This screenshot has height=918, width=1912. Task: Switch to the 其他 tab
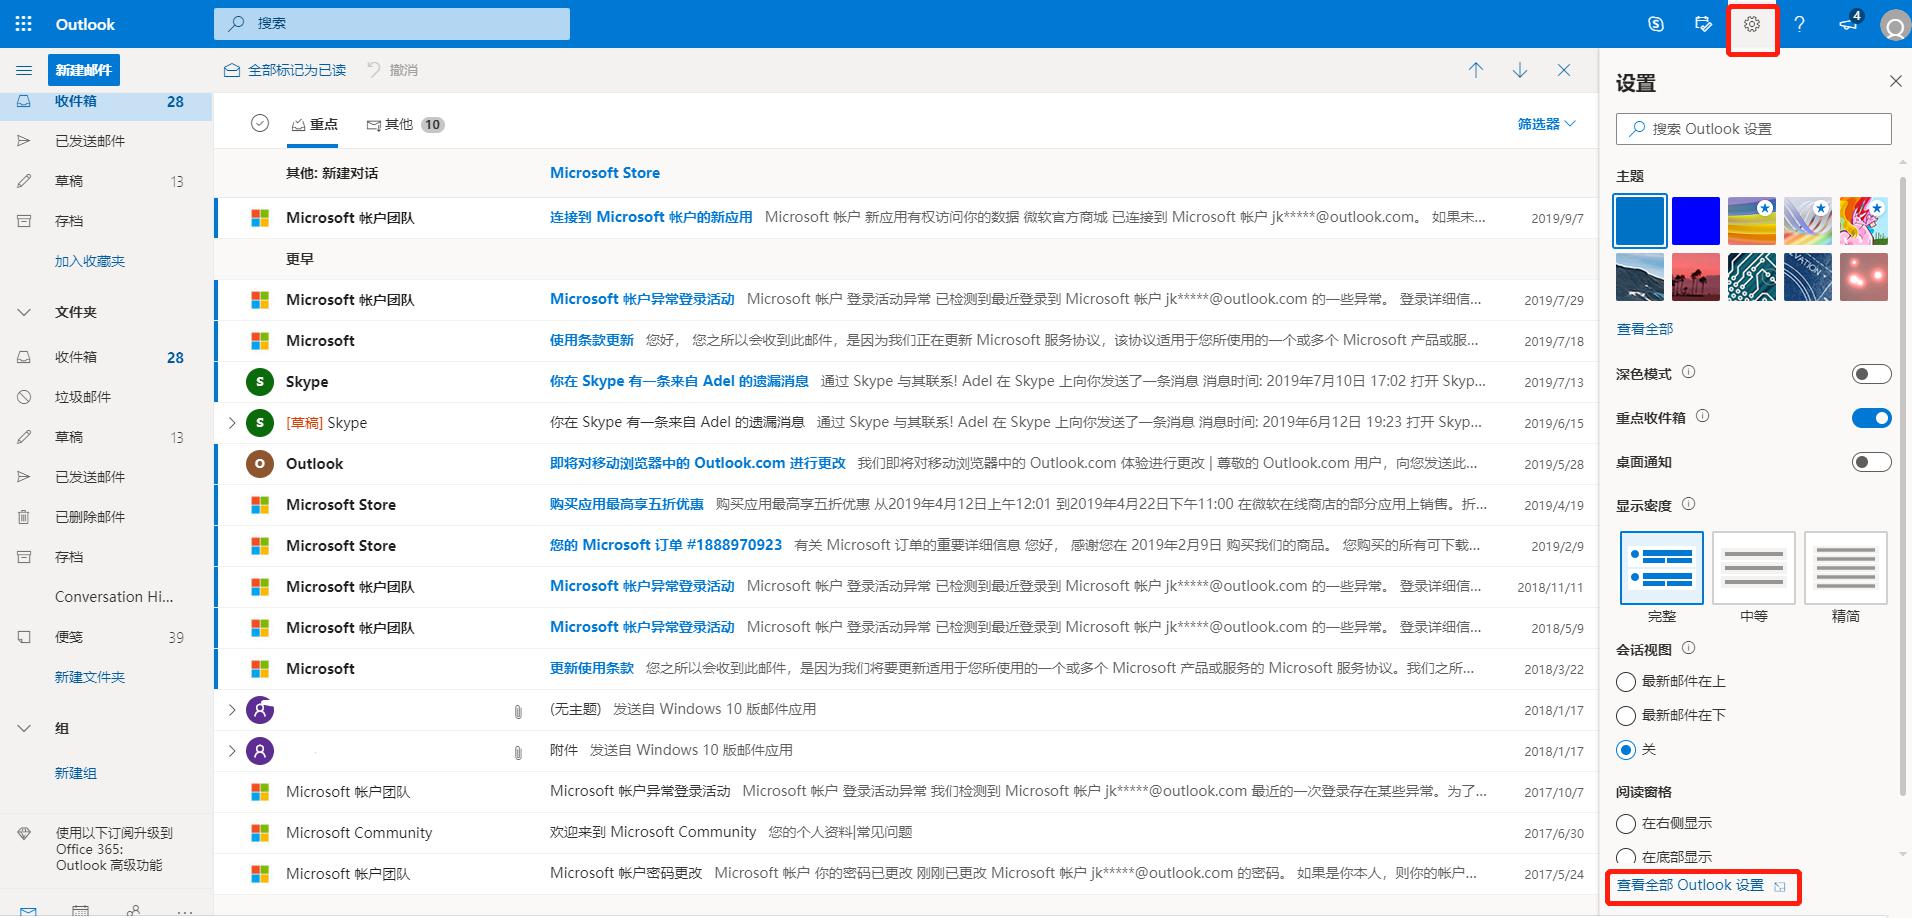coord(405,125)
